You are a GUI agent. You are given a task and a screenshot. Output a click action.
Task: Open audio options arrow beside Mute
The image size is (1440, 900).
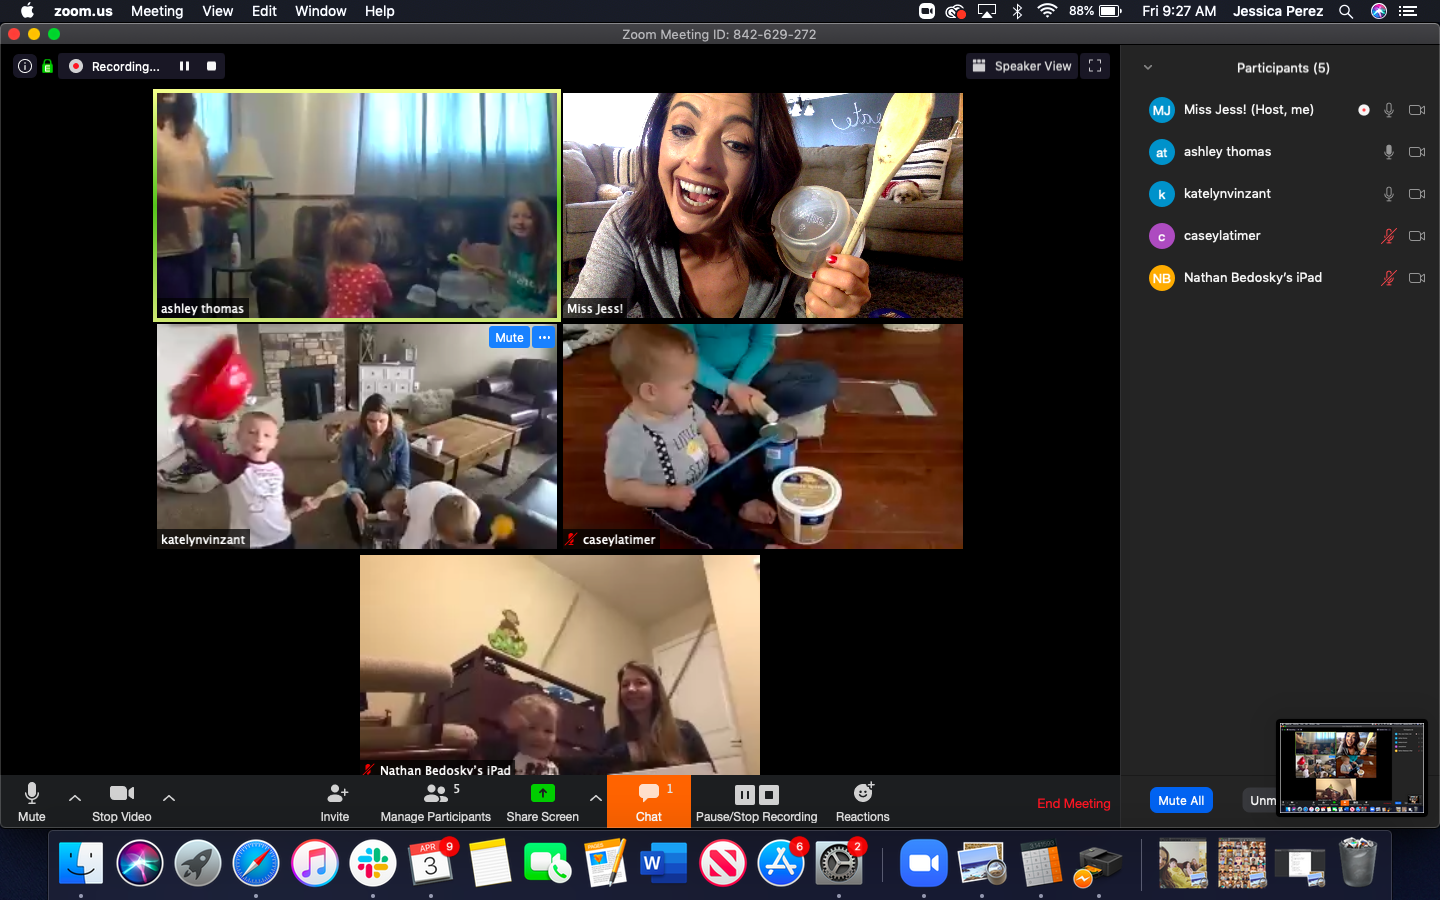(x=75, y=797)
